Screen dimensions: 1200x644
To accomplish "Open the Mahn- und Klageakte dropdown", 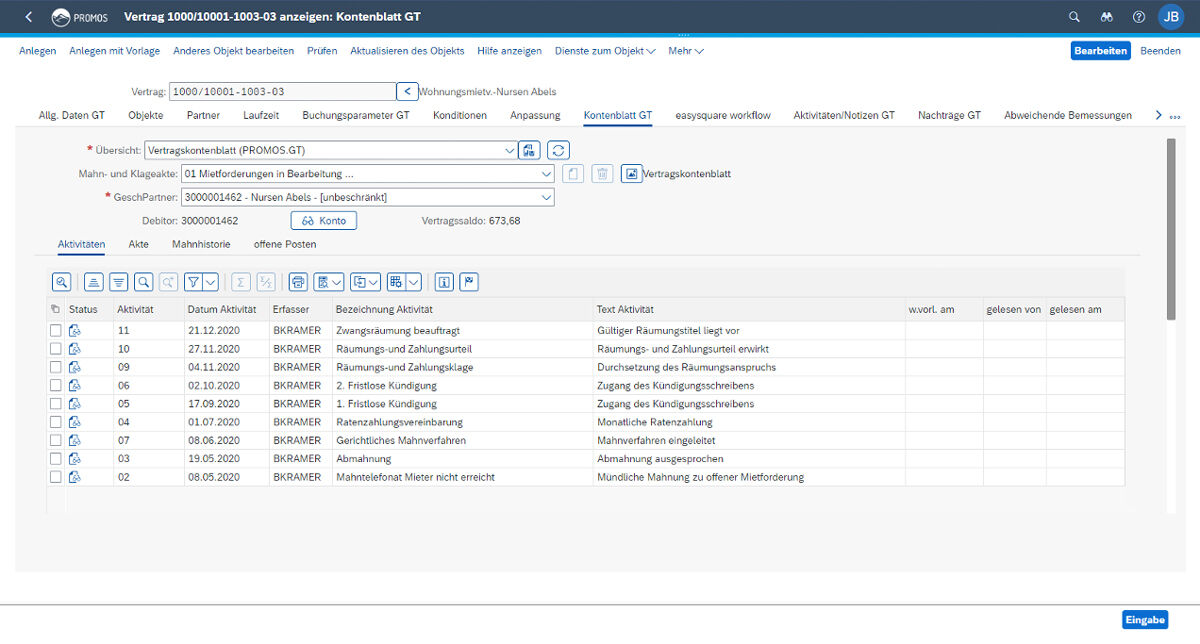I will [x=546, y=174].
